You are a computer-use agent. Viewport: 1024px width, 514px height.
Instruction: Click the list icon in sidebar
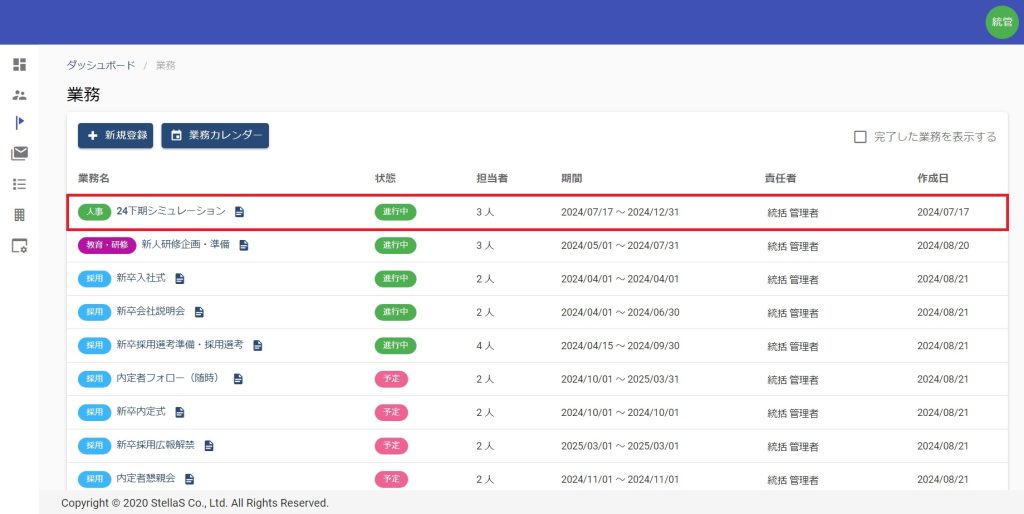click(x=19, y=184)
